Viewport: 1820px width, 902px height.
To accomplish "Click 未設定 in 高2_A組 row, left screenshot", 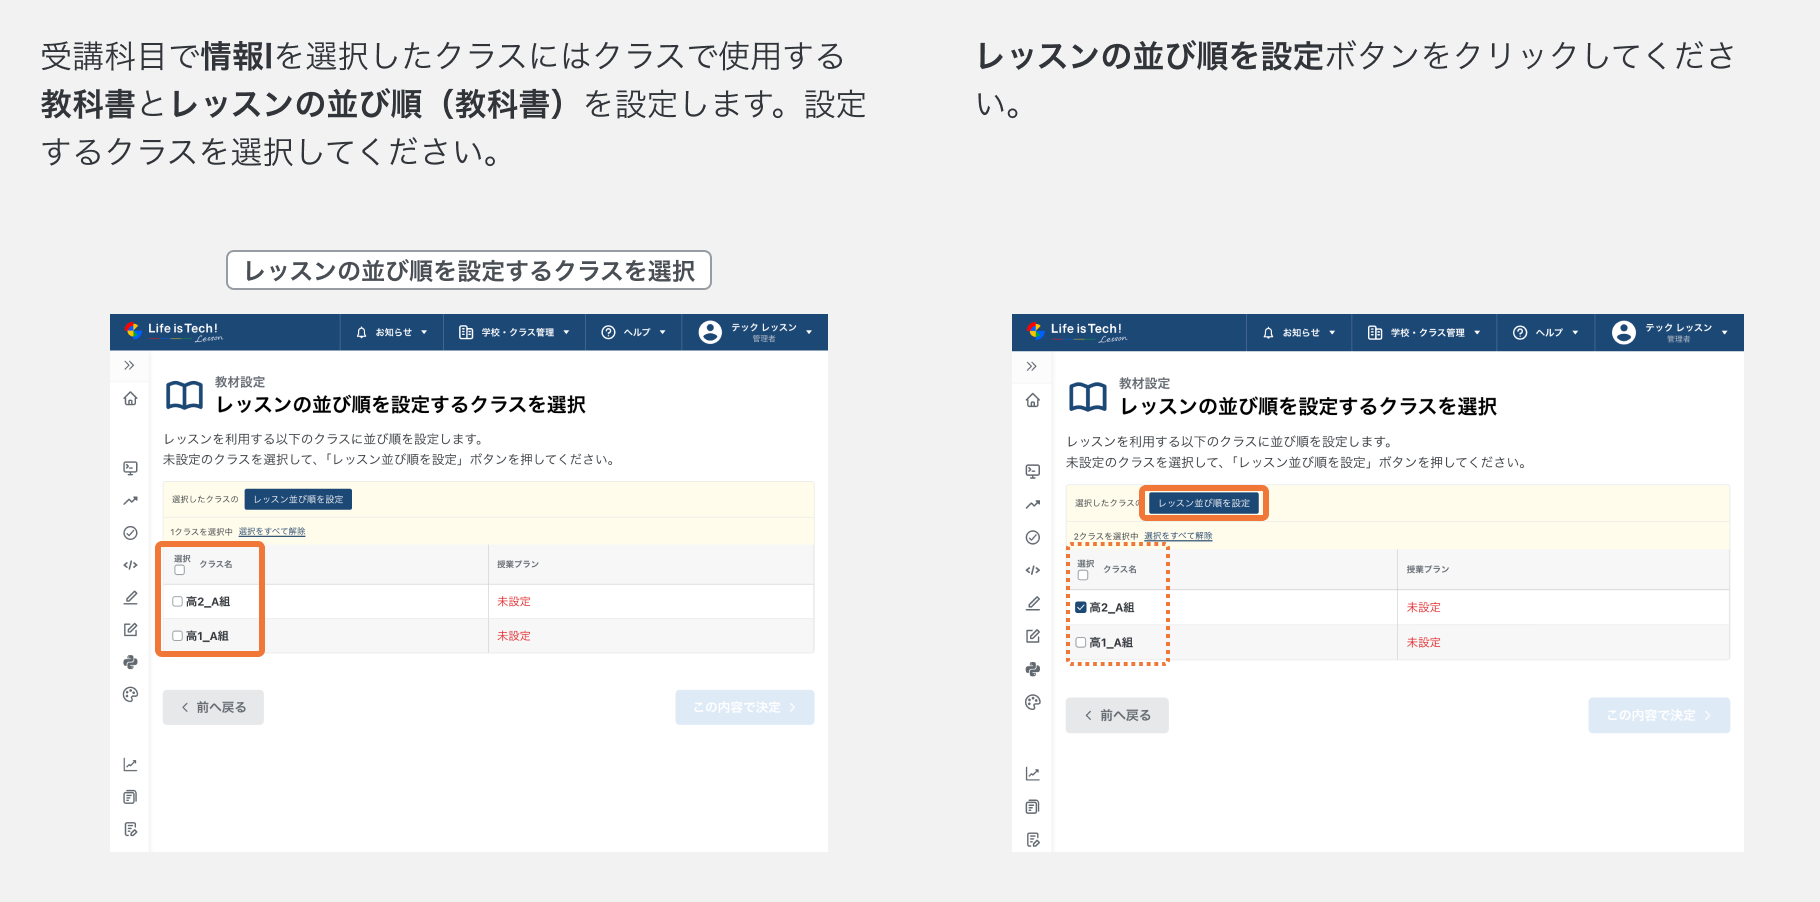I will point(514,602).
